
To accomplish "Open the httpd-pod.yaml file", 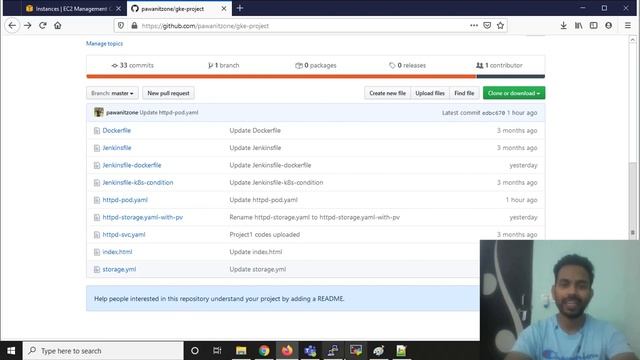I will tap(125, 200).
